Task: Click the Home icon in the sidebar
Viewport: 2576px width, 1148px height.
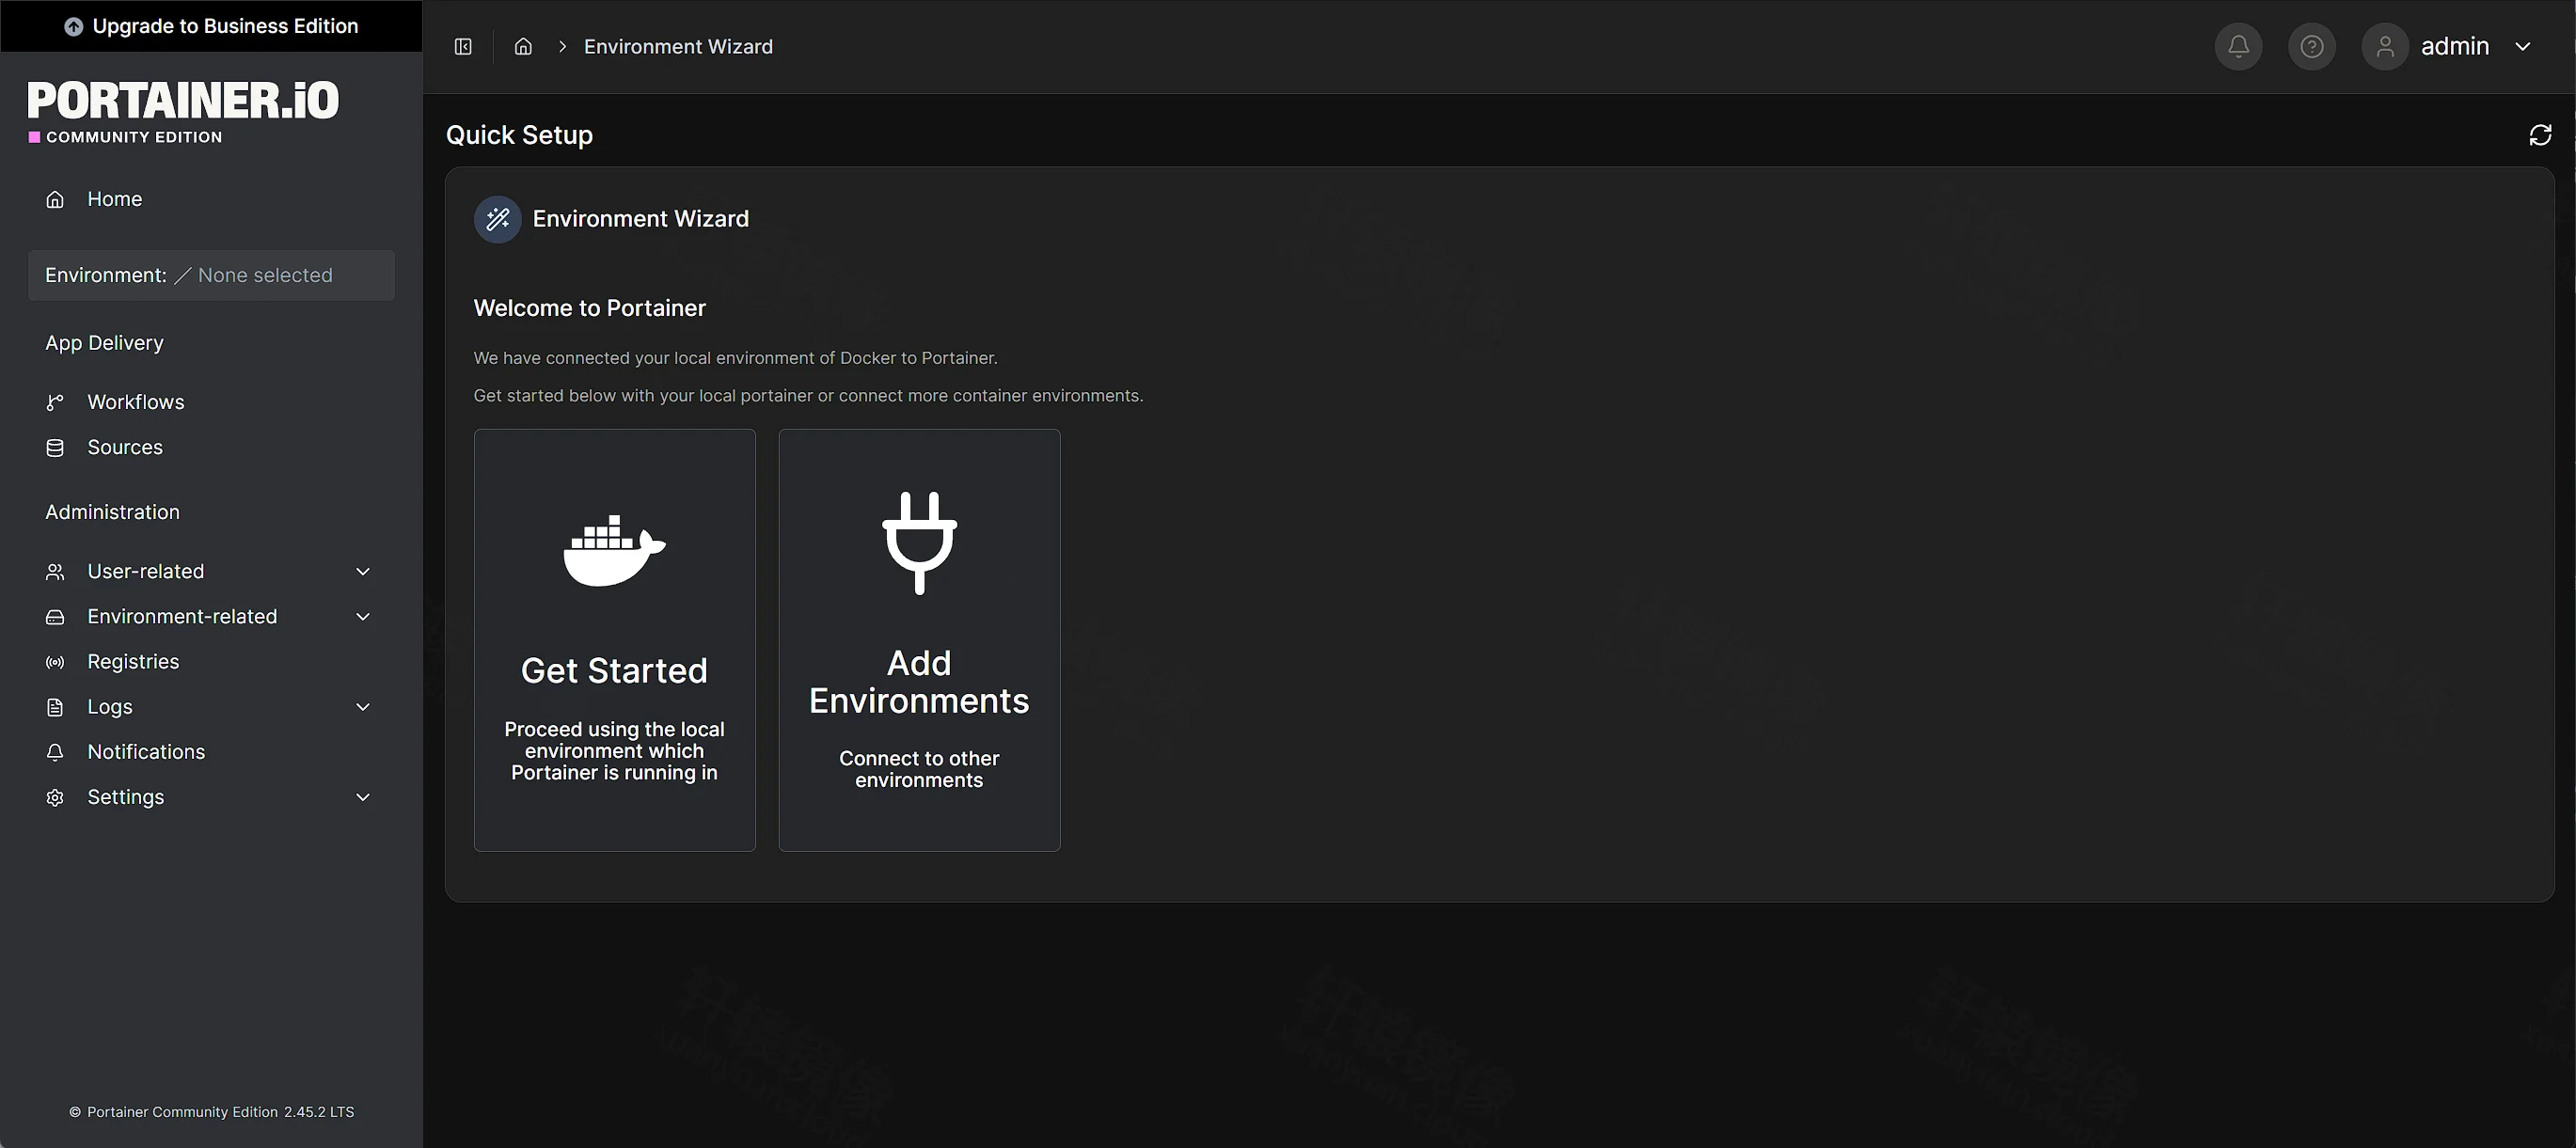Action: 55,200
